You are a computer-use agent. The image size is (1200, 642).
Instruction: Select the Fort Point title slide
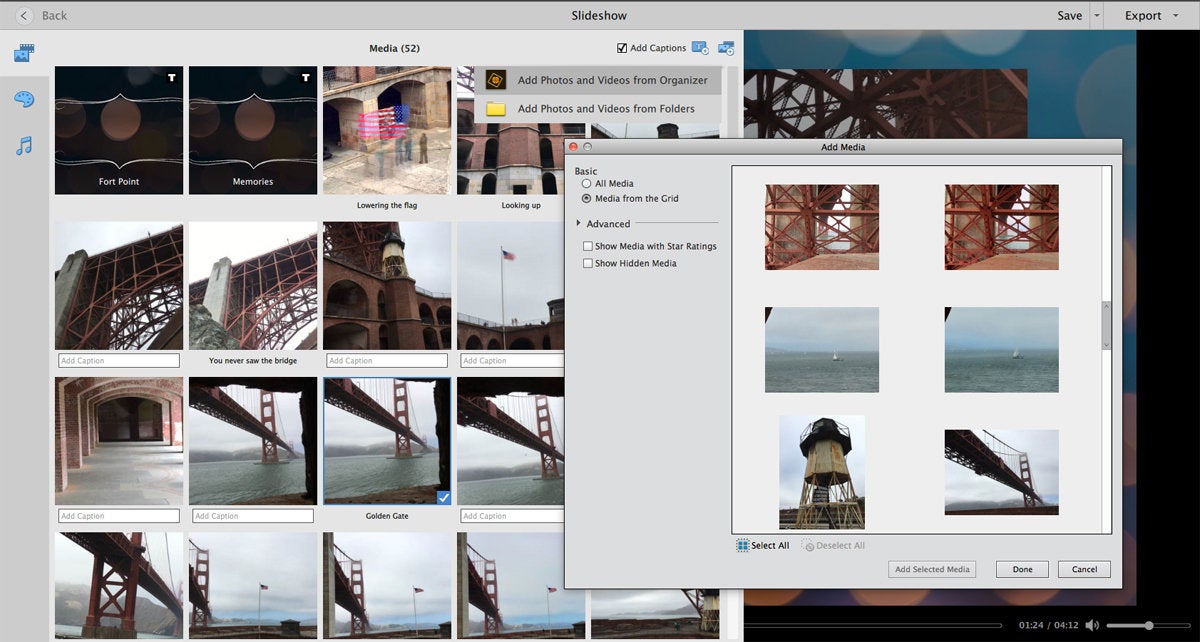tap(119, 131)
